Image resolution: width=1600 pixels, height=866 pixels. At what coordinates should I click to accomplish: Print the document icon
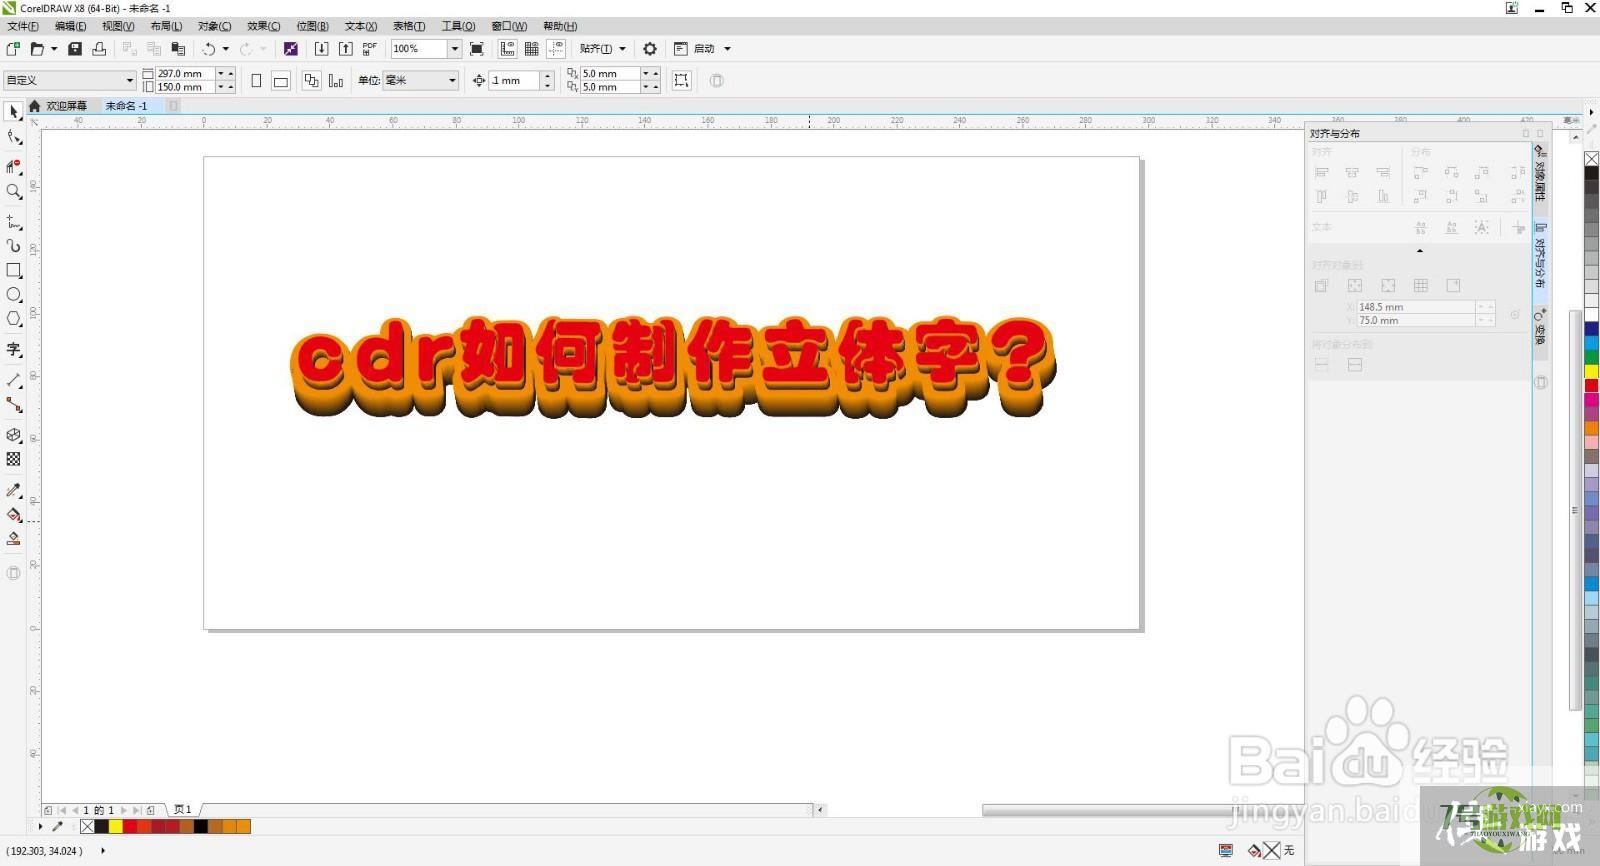click(x=99, y=48)
